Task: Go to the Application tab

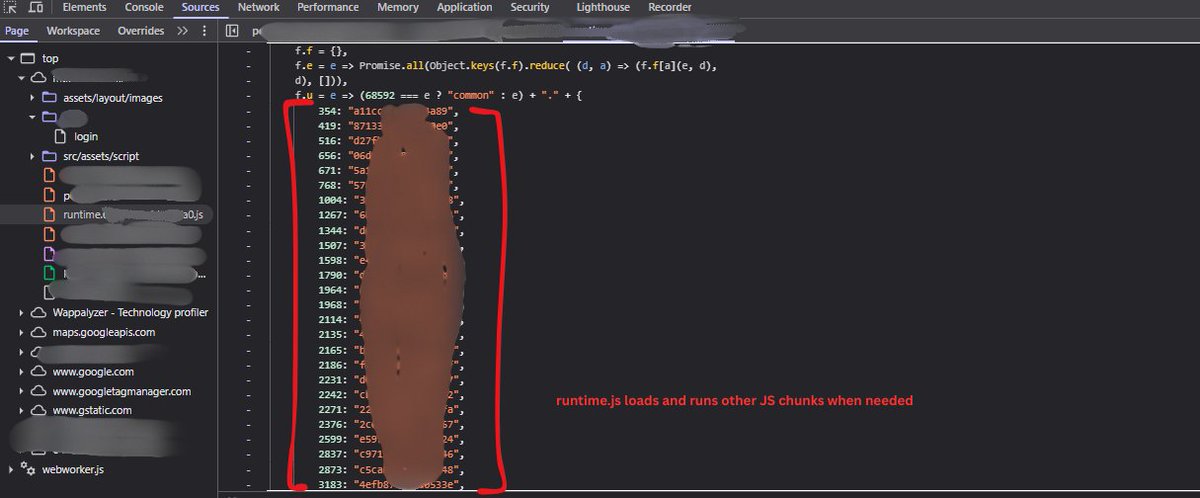Action: pos(464,7)
